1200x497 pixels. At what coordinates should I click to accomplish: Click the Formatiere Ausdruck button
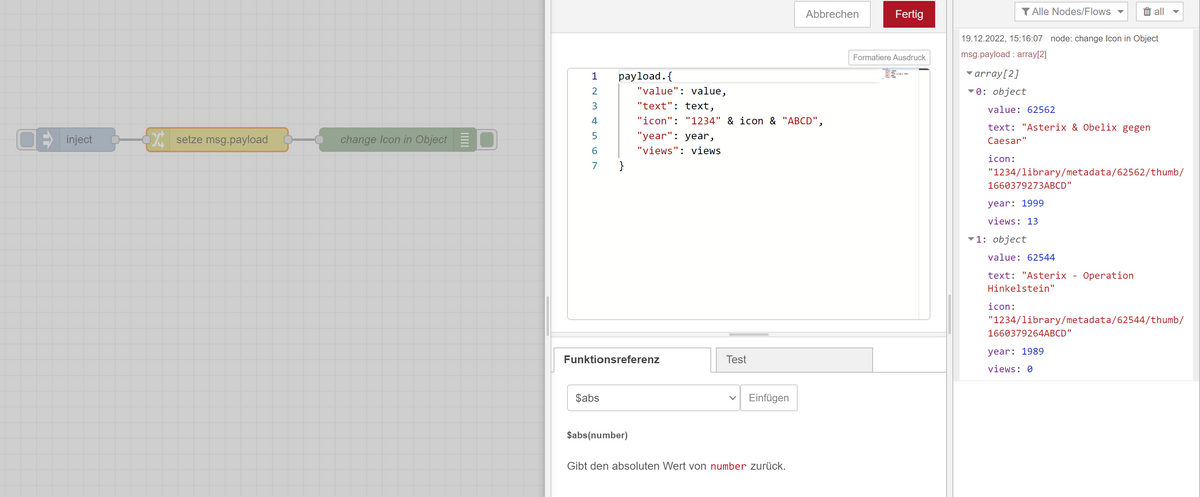(x=890, y=58)
